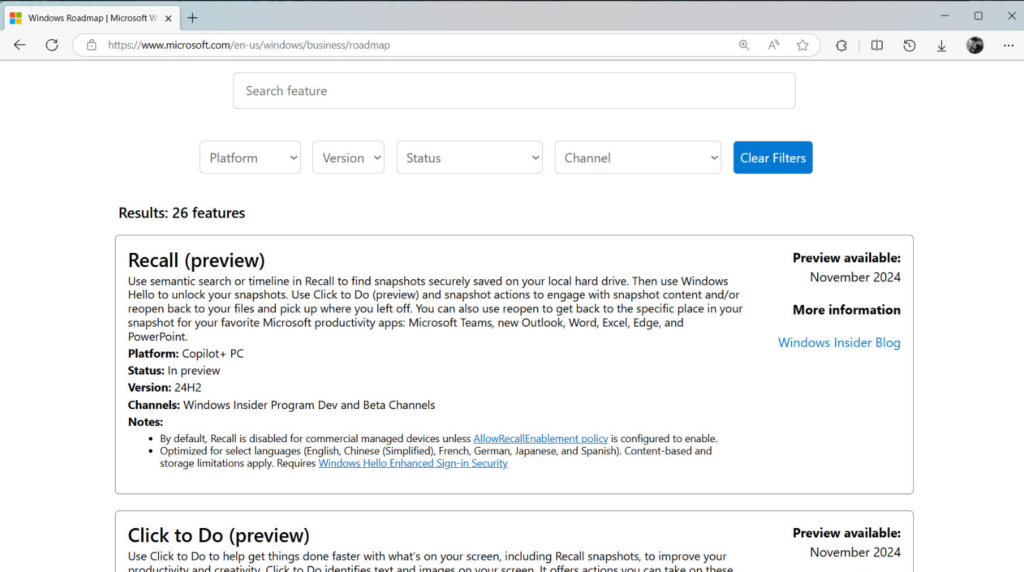Open Windows Hello Enhanced Sign-in Security link
This screenshot has height=572, width=1024.
[x=413, y=463]
